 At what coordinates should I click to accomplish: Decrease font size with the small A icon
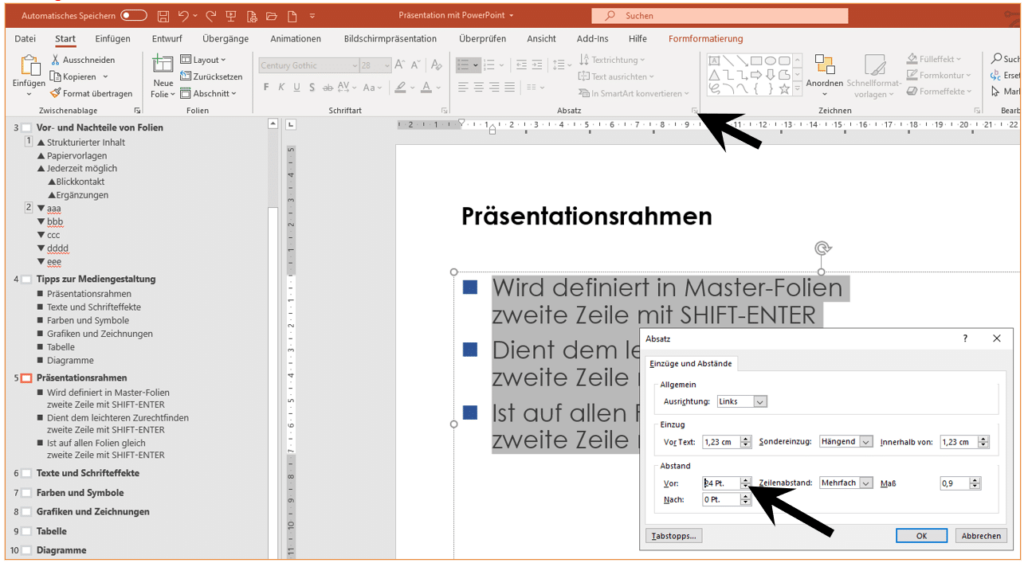[415, 65]
